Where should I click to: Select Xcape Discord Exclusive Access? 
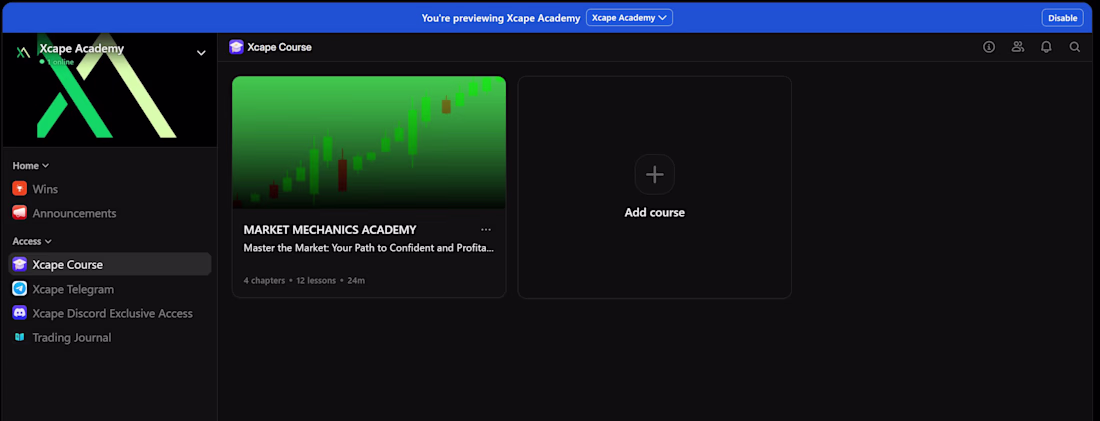(109, 313)
